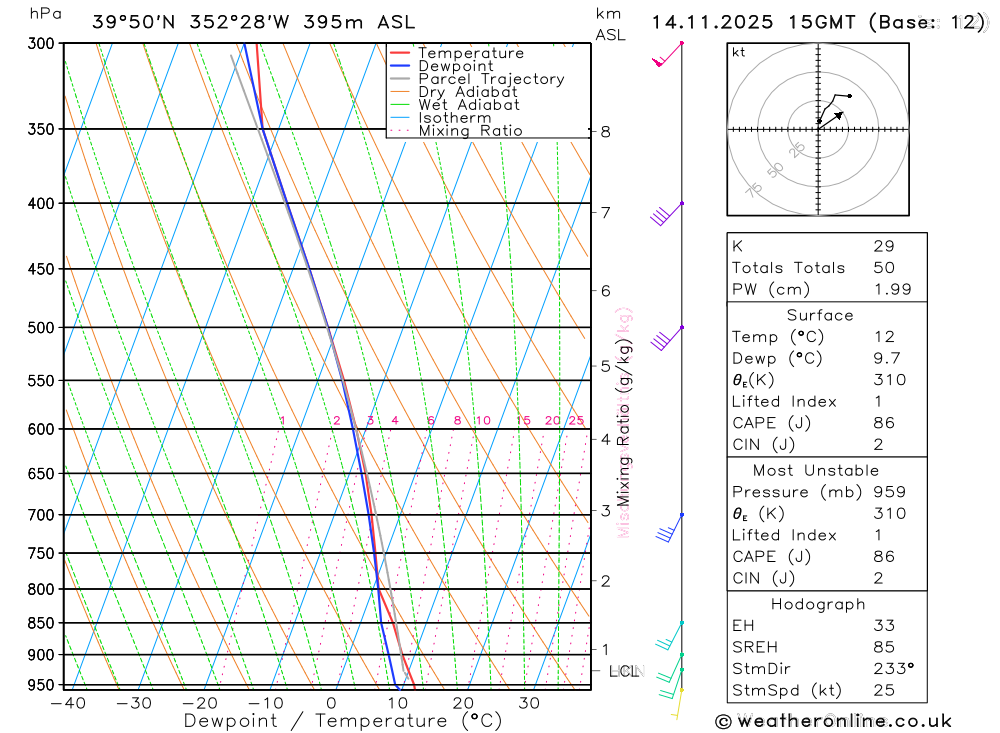Click the CAPE value under Surface

[884, 423]
